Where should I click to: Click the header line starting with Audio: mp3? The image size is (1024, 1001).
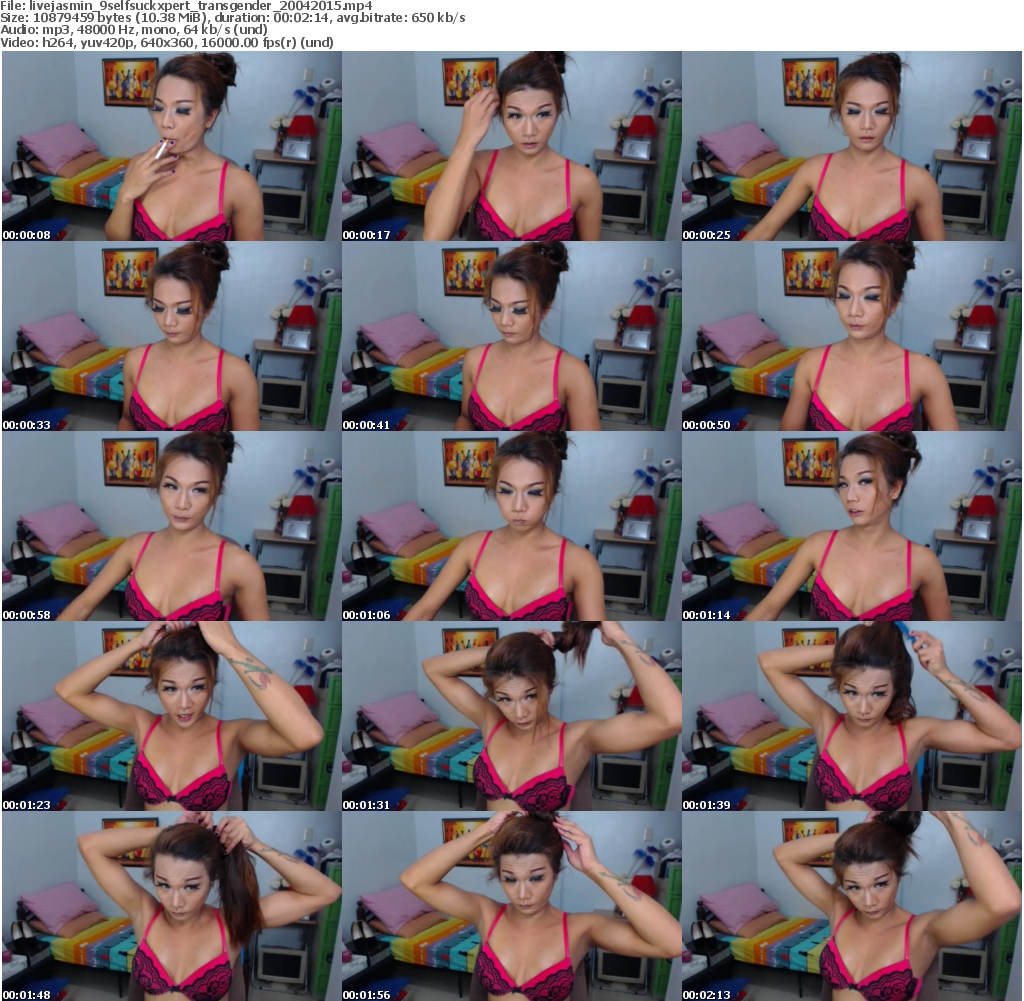click(x=134, y=30)
